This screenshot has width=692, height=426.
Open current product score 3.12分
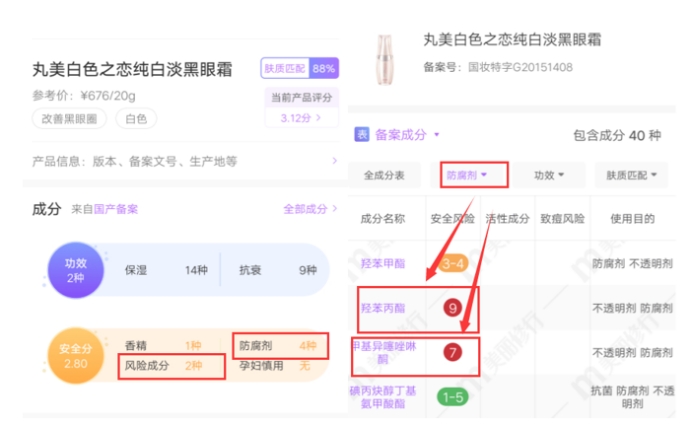click(x=301, y=118)
